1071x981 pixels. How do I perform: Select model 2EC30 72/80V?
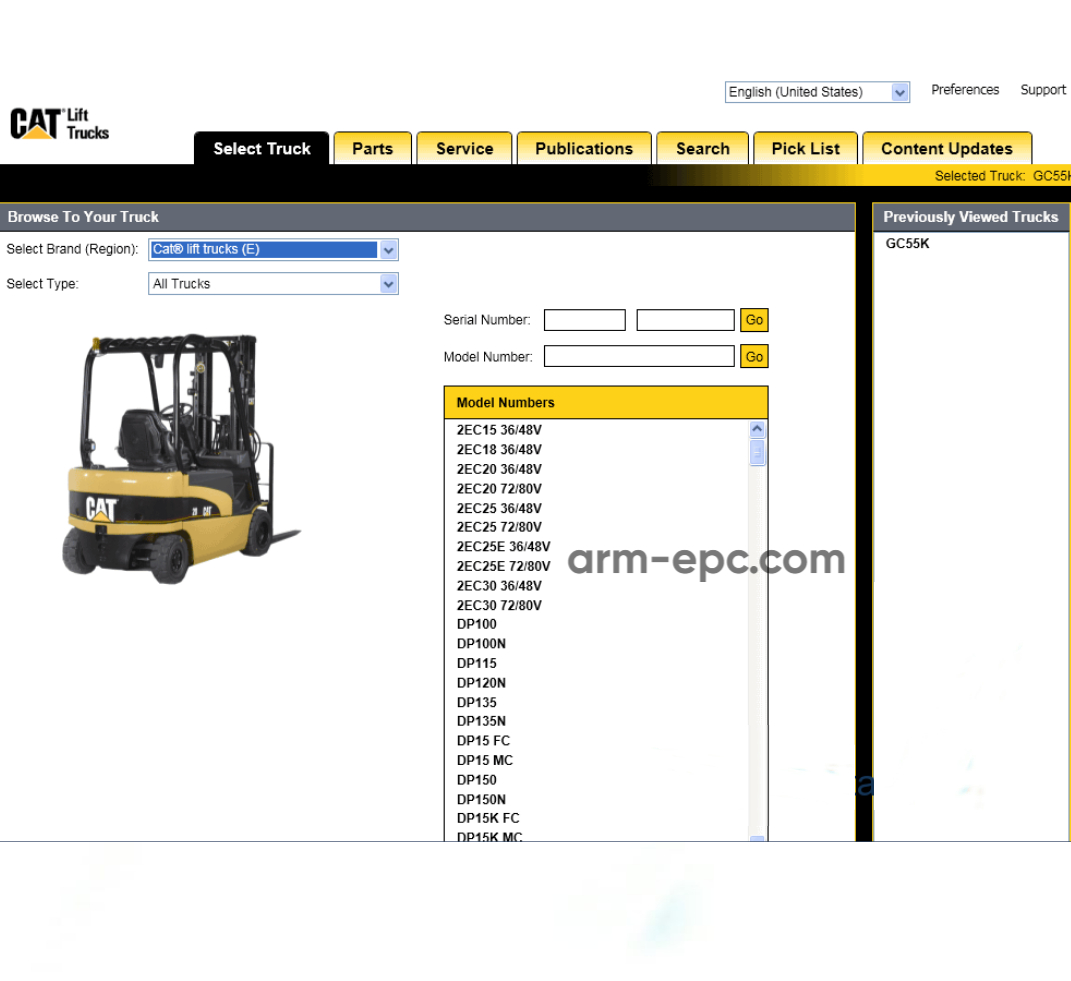[499, 605]
